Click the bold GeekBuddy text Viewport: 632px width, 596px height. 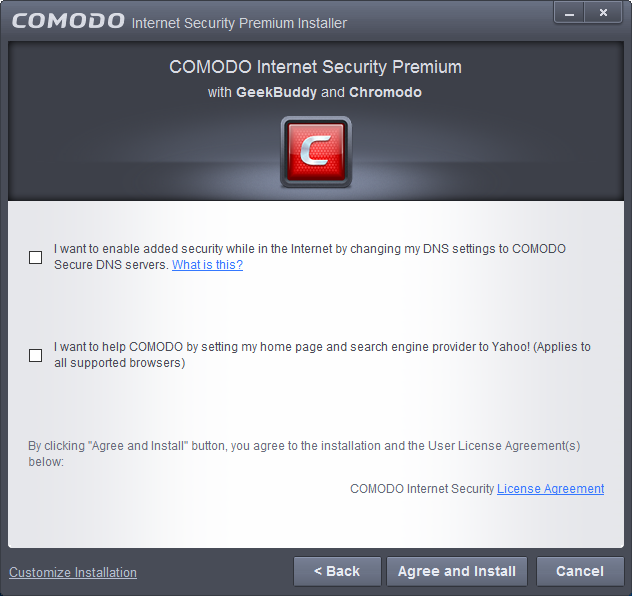point(276,92)
